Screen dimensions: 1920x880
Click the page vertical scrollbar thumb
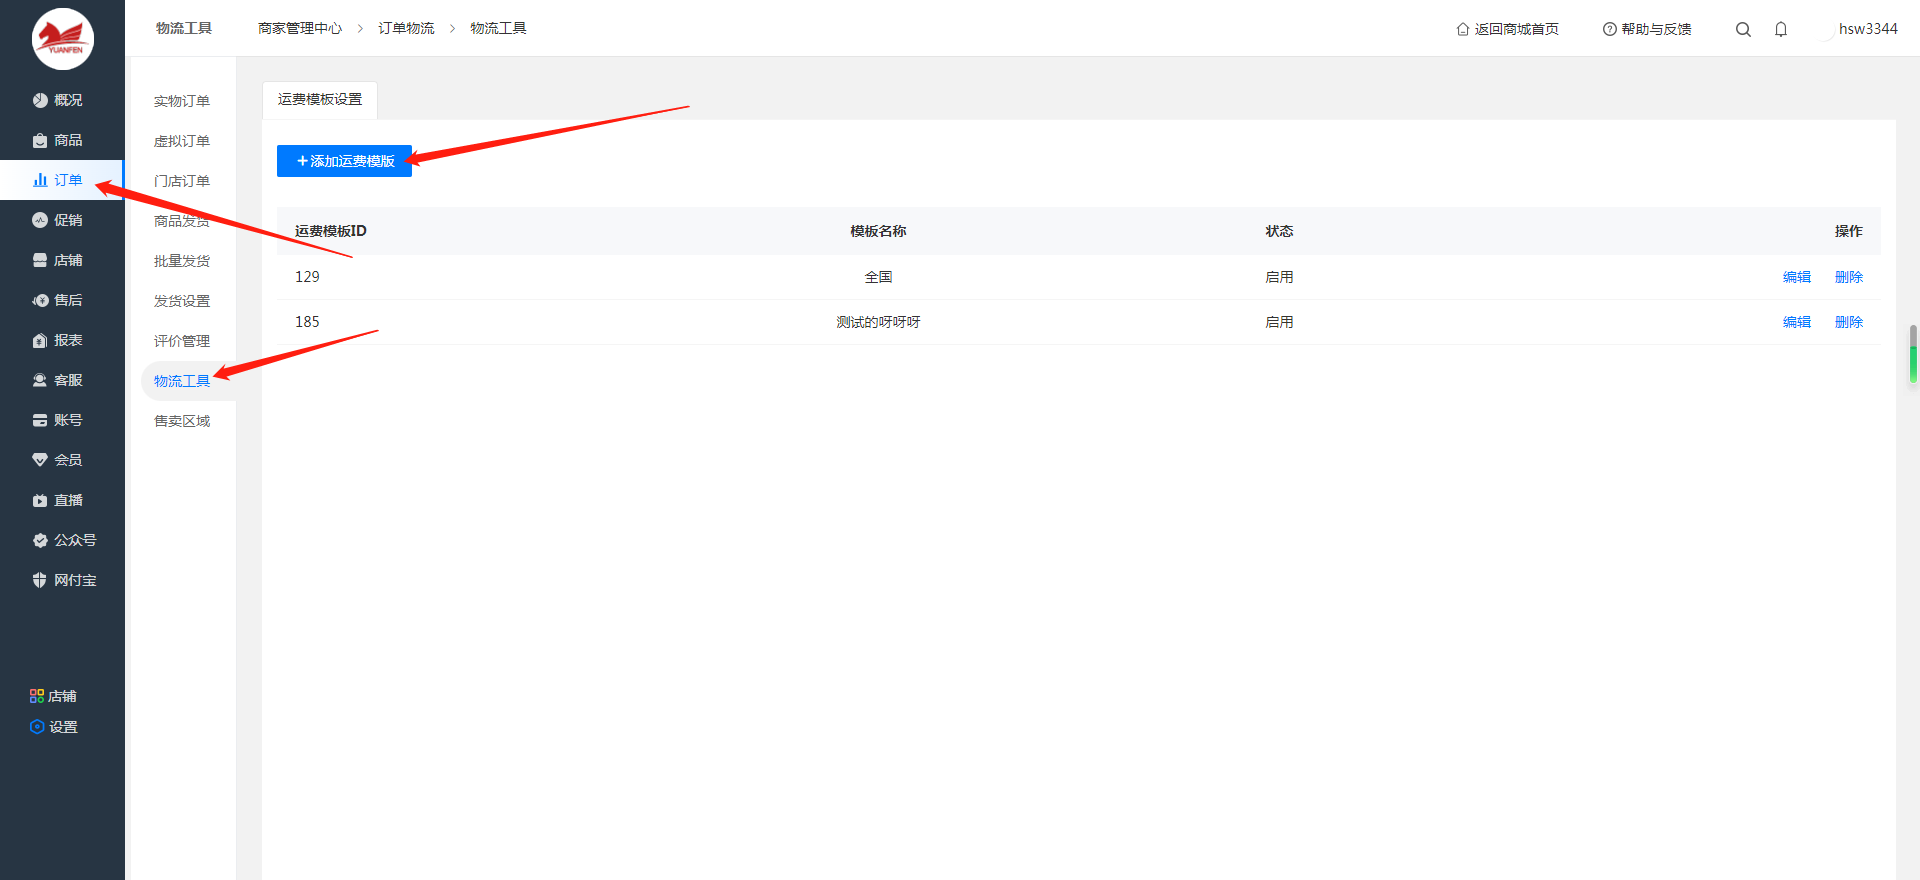[1913, 354]
